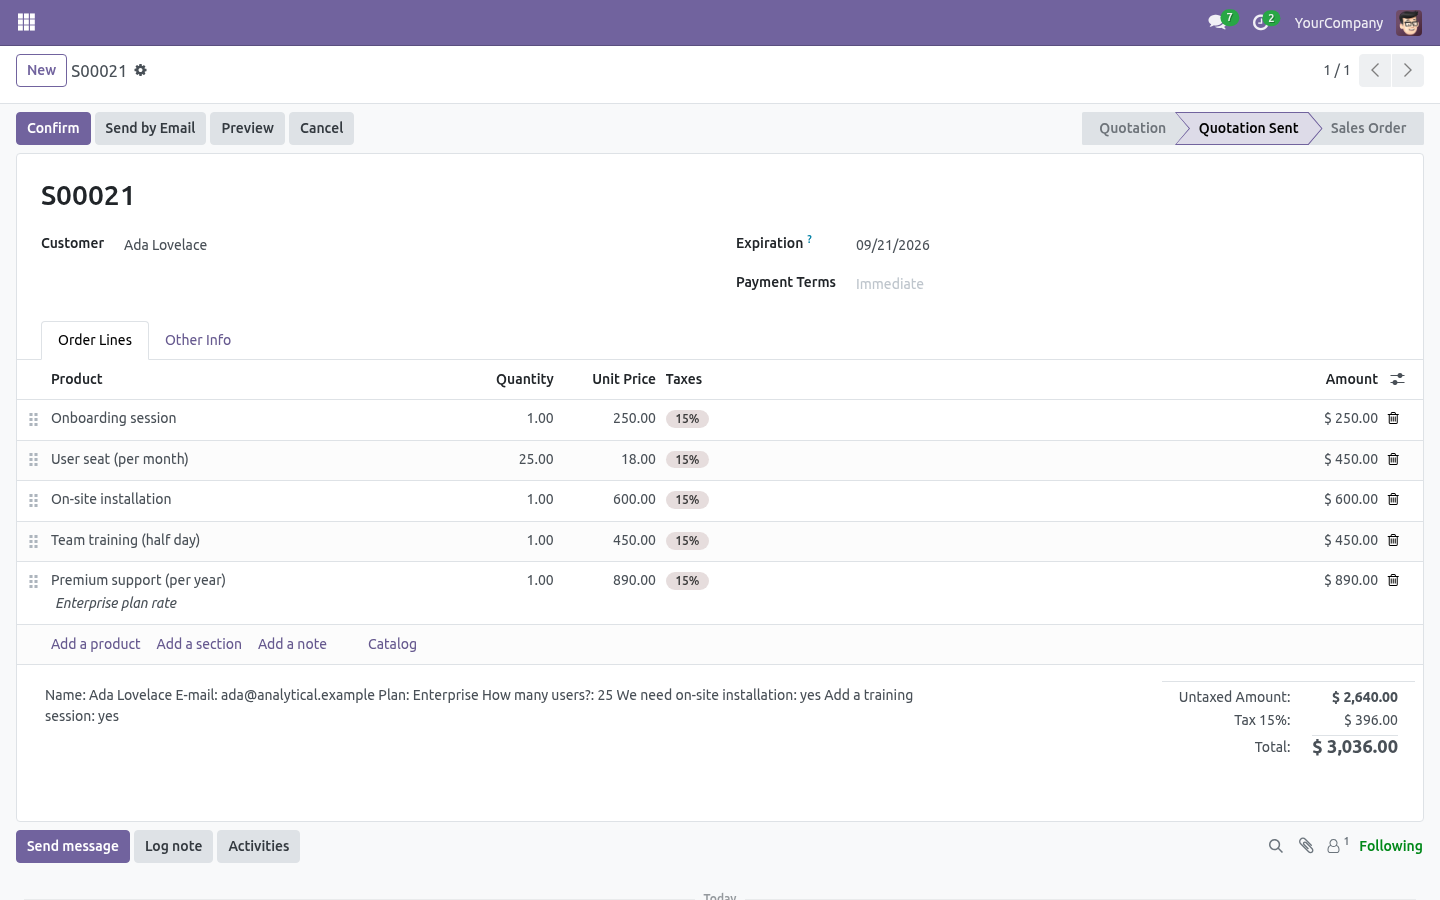Click the 15% tax tag on Onboarding session
The image size is (1440, 900).
point(687,419)
